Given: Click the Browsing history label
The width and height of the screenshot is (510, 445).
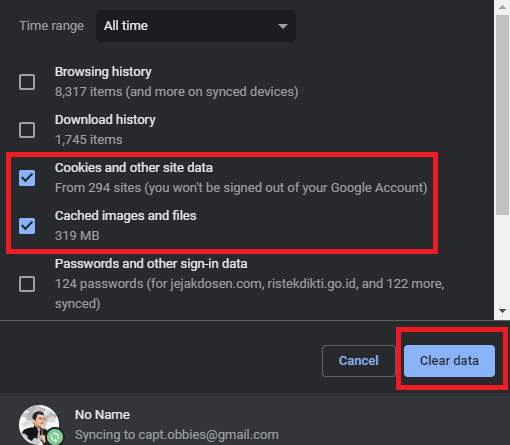Looking at the screenshot, I should (x=103, y=72).
